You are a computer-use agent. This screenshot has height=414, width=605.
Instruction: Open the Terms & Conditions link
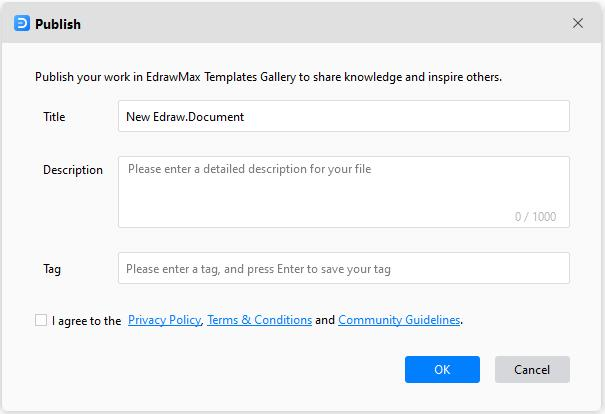tap(259, 320)
